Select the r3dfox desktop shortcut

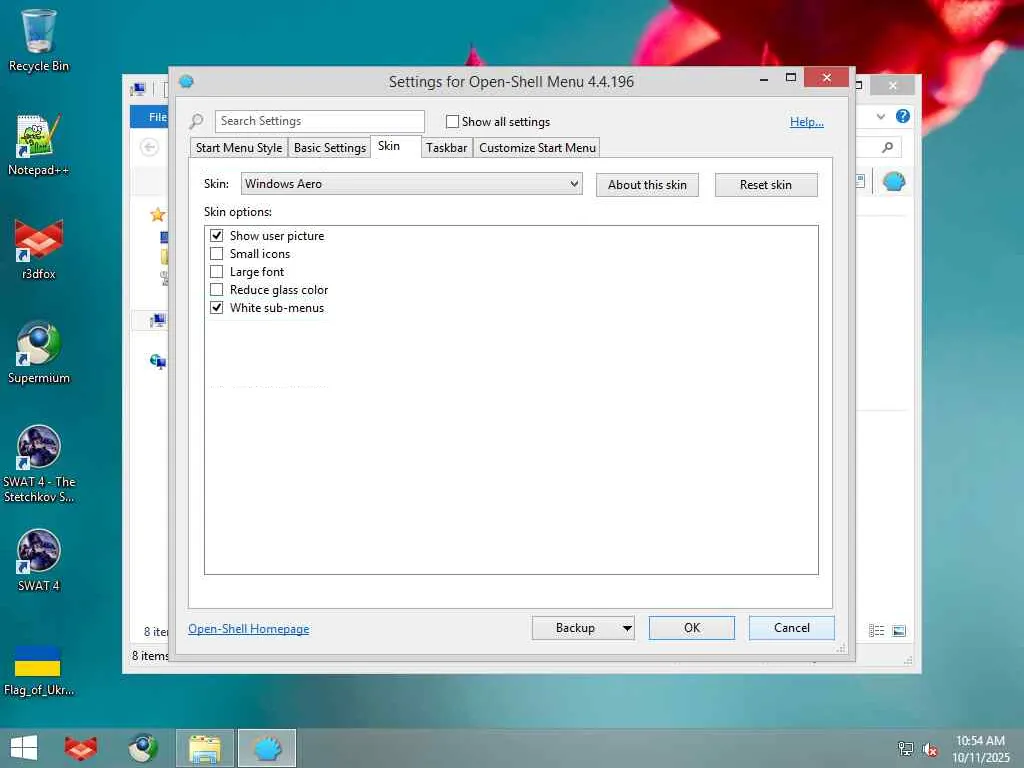[x=39, y=249]
